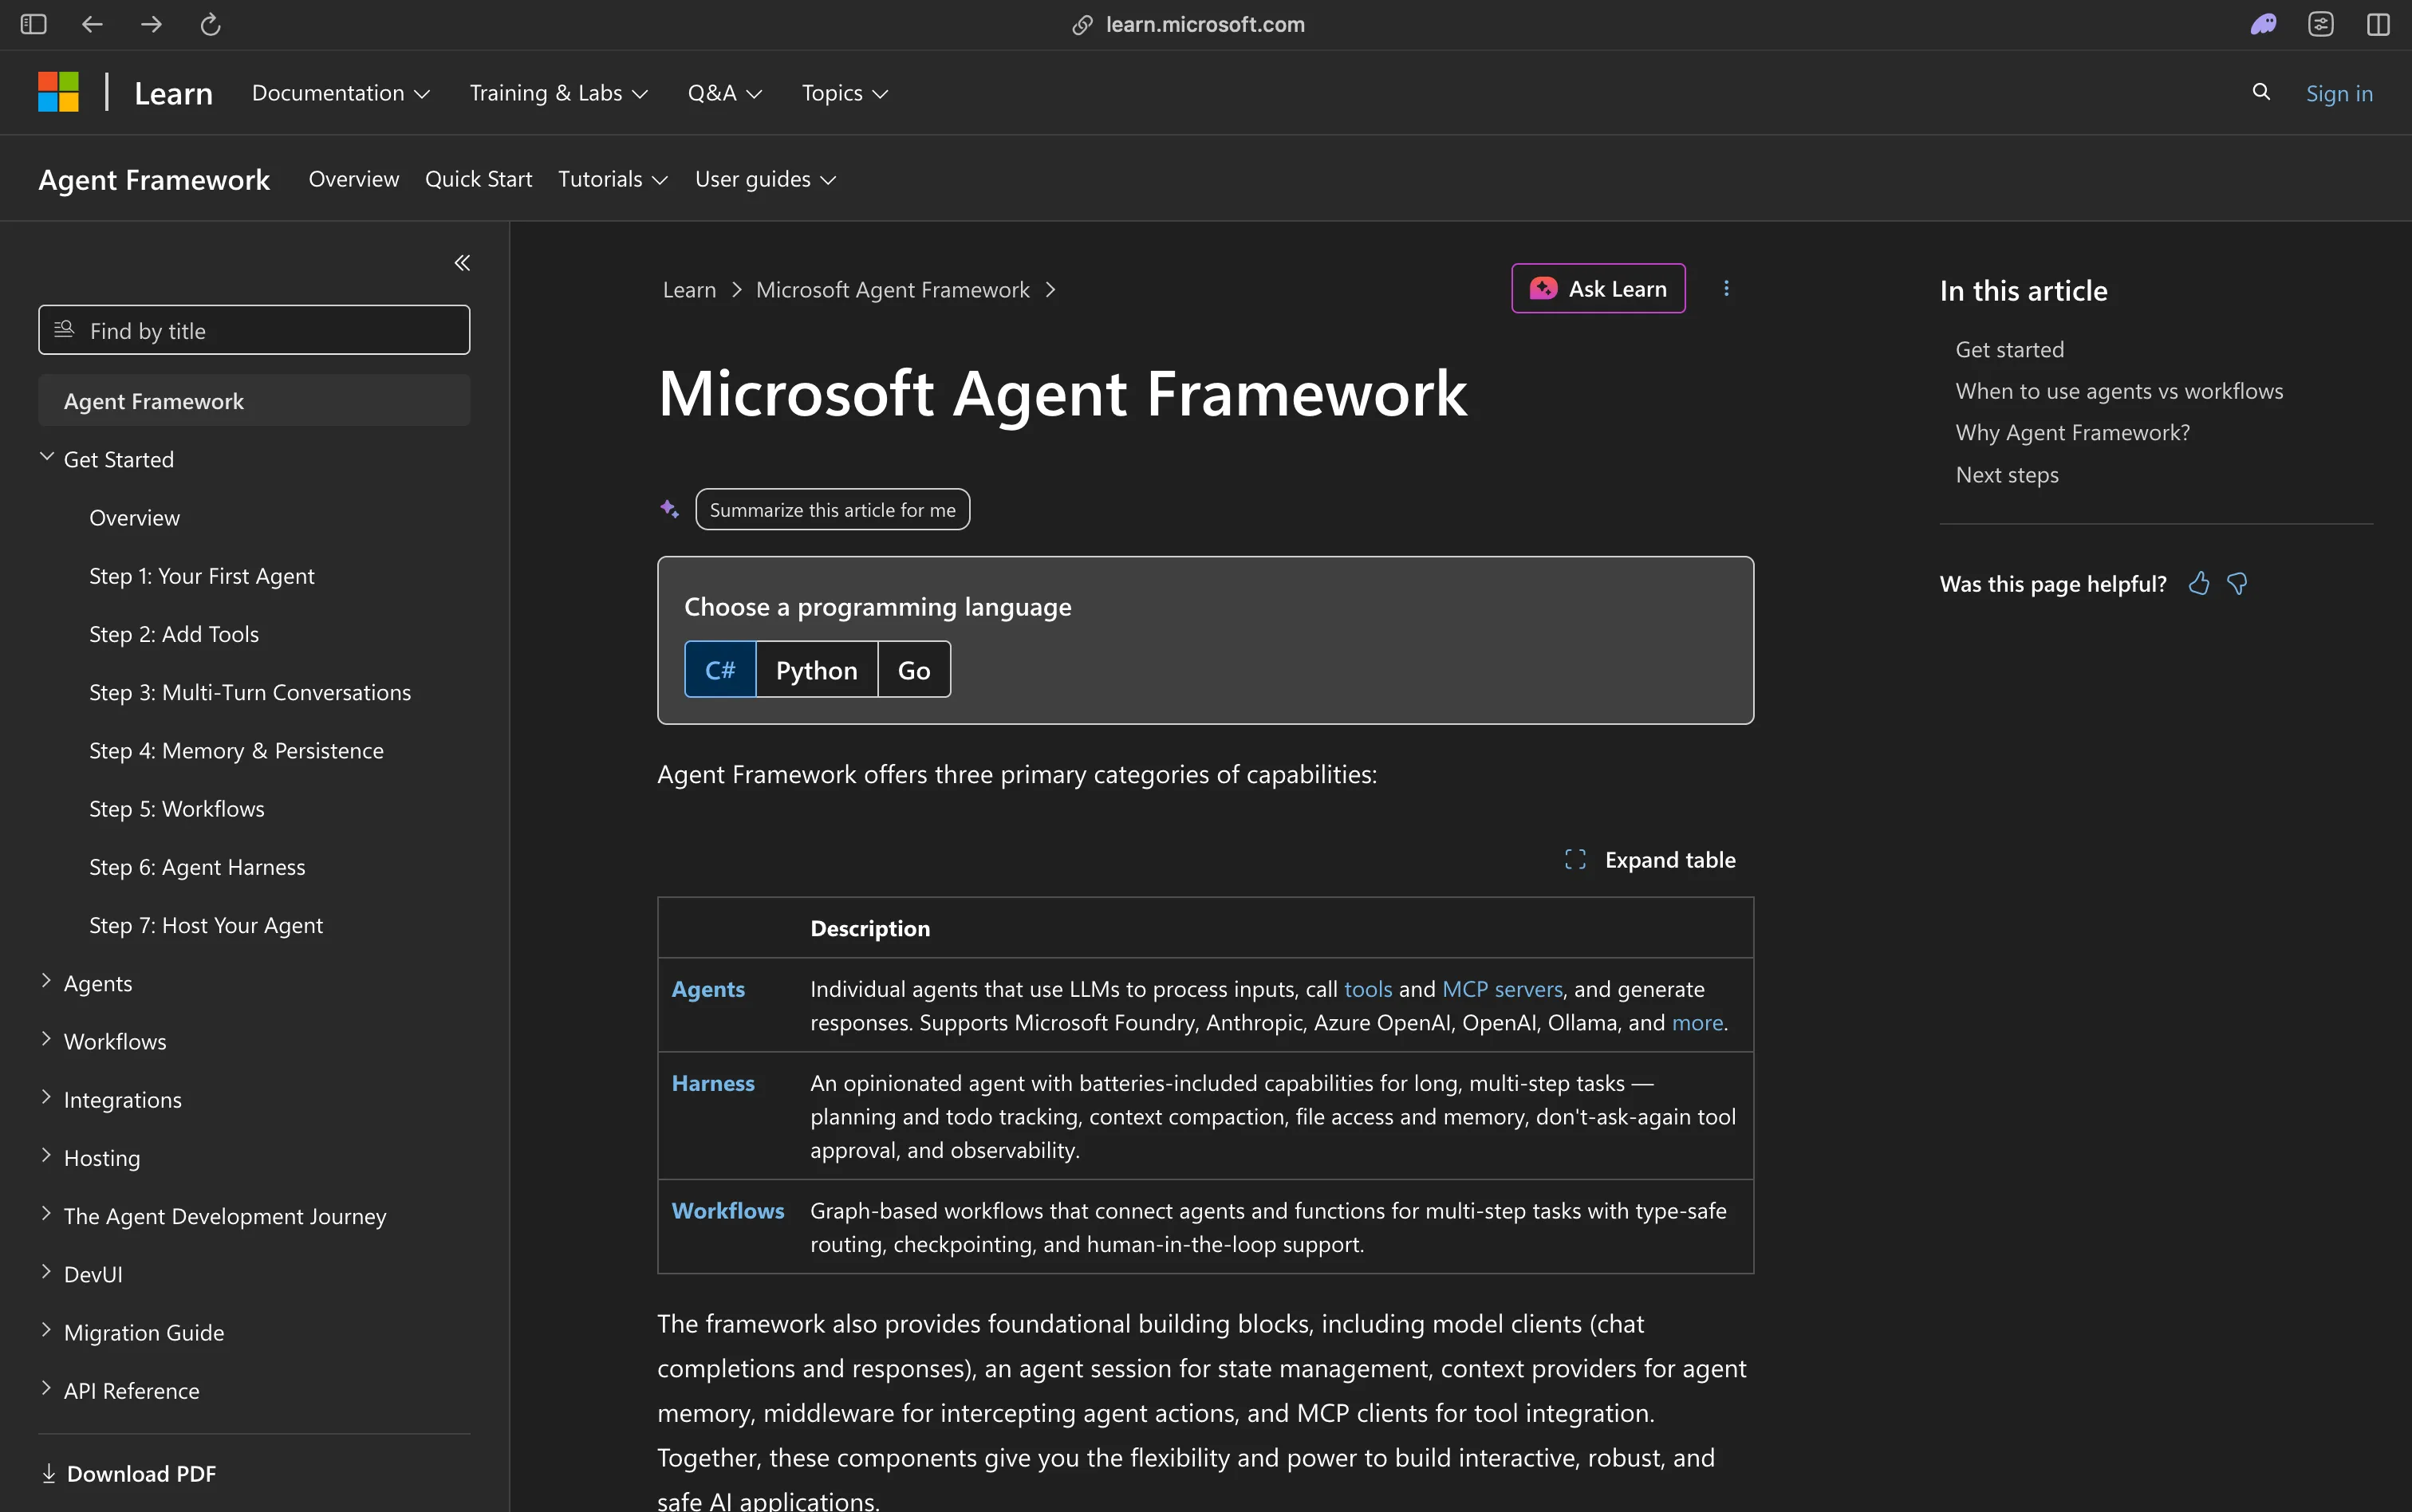Open Step 4: Memory & Persistence

tap(237, 750)
